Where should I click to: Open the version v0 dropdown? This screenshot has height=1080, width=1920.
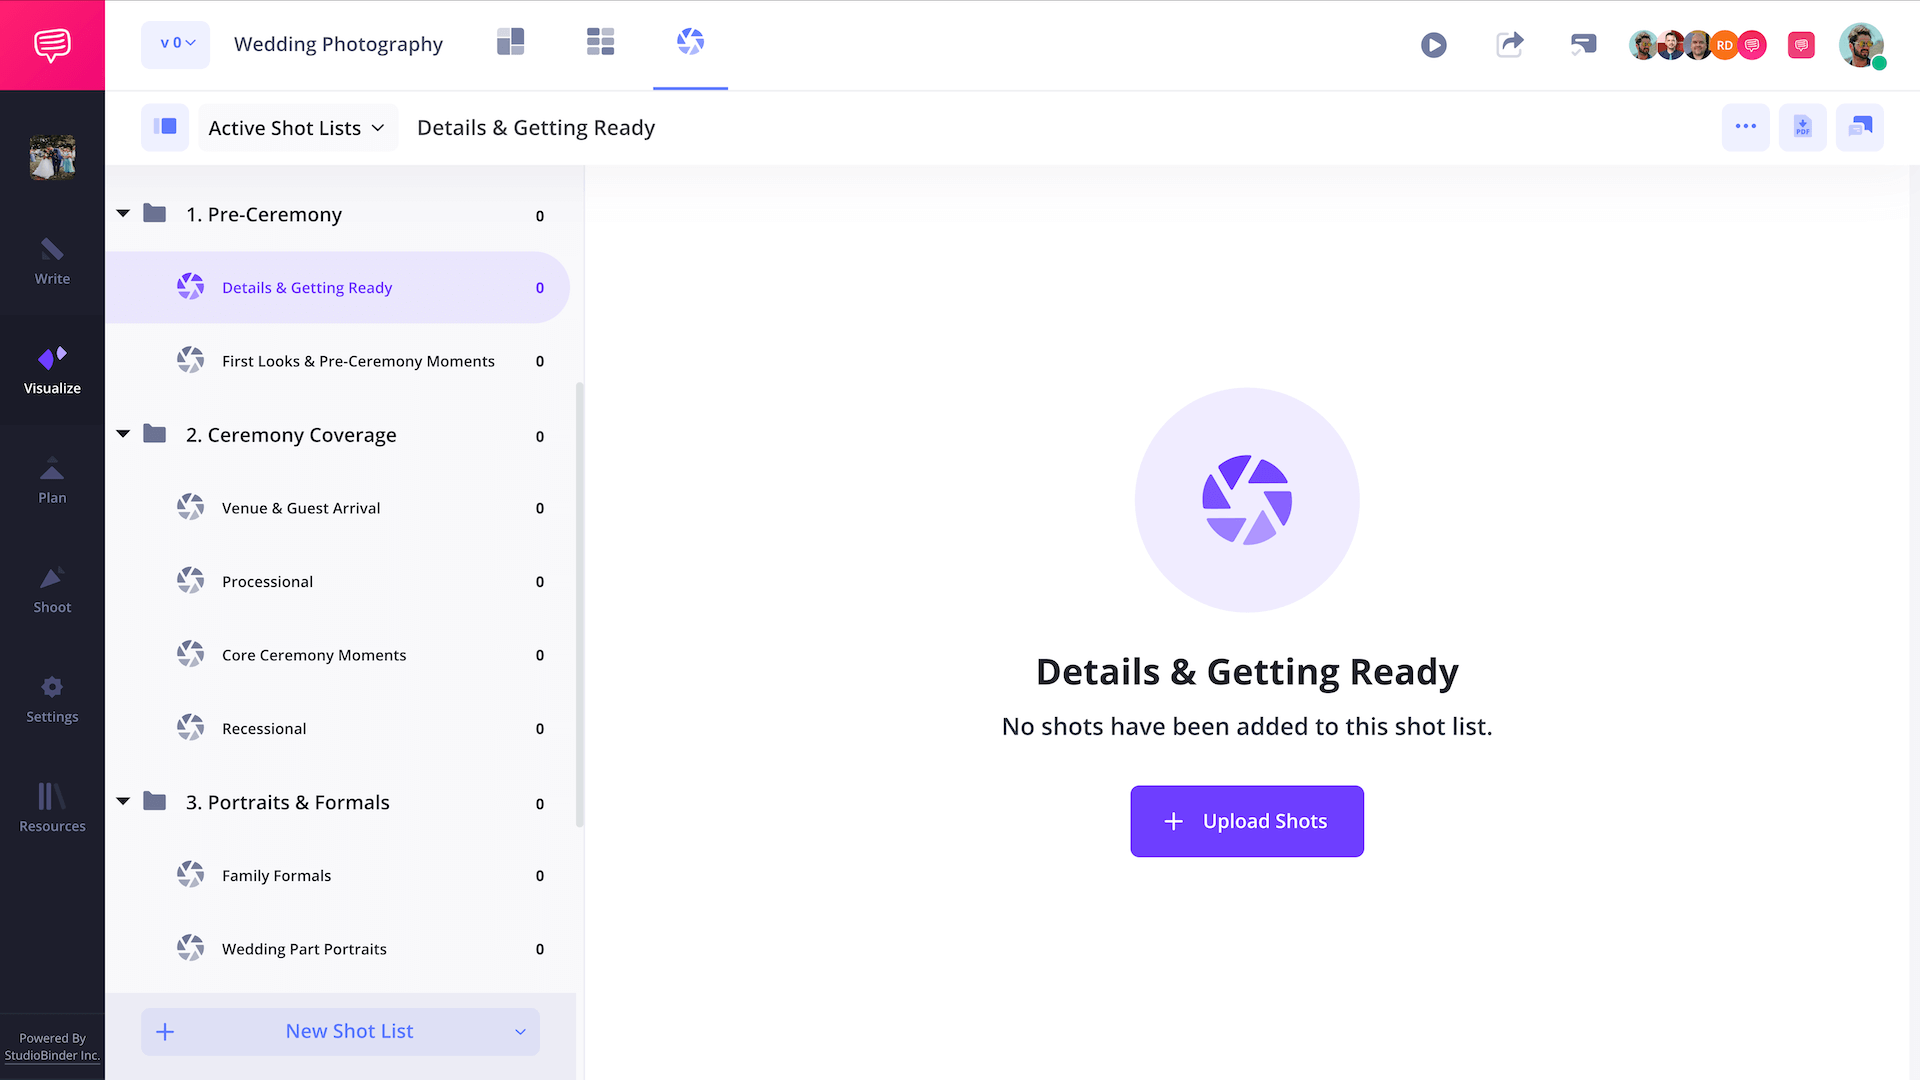tap(176, 44)
